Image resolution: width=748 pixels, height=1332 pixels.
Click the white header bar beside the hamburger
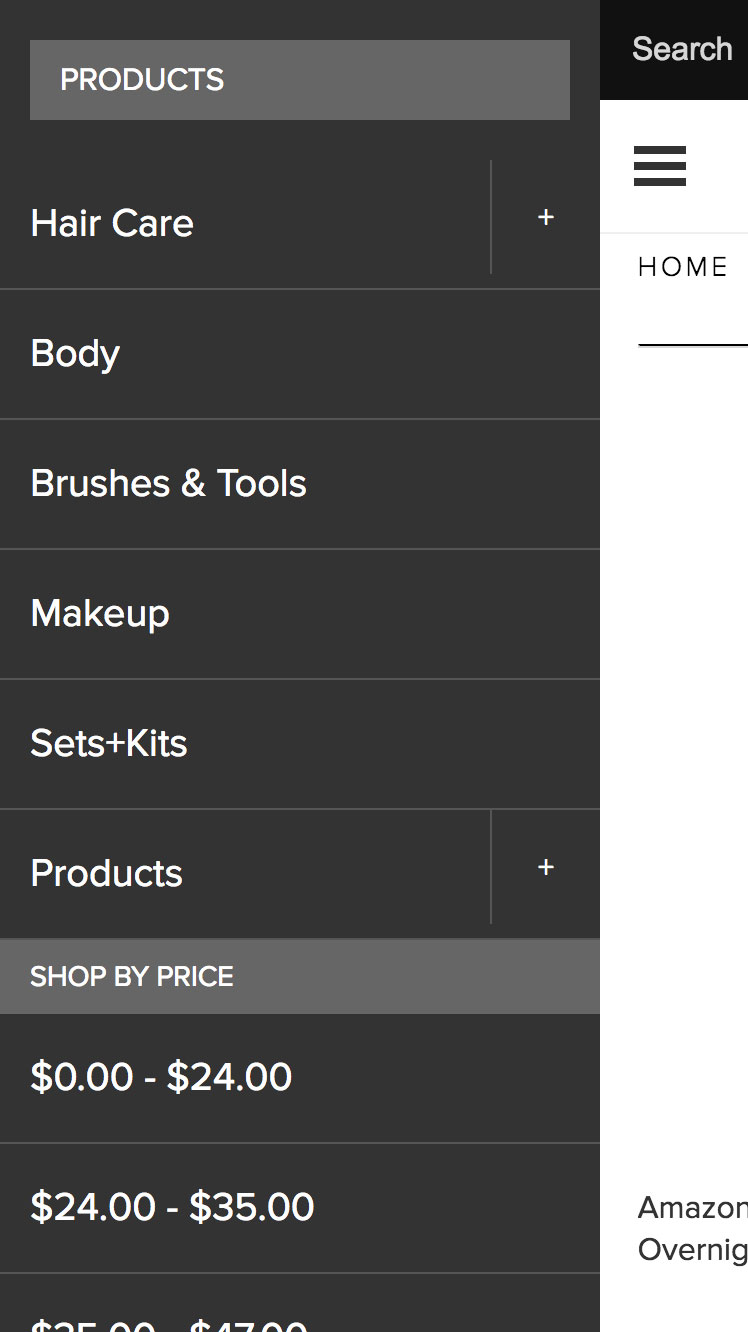[722, 166]
